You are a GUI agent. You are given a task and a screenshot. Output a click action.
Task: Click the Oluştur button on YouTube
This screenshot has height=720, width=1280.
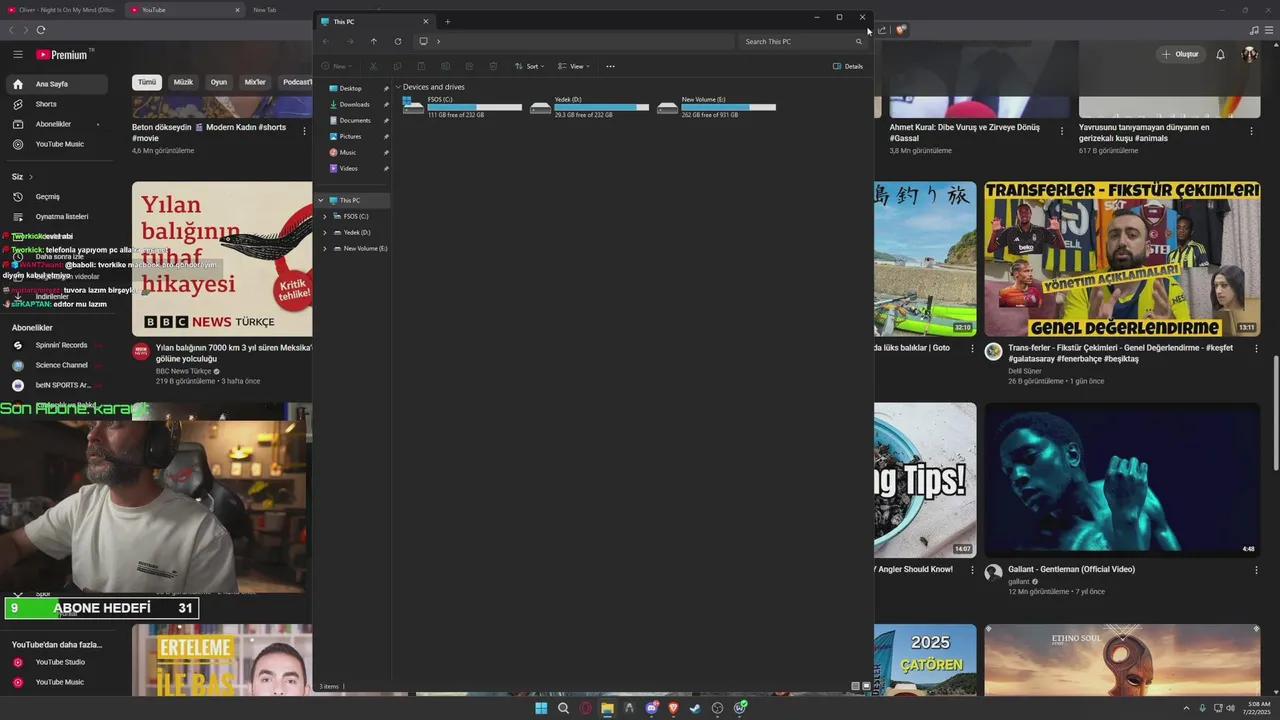point(1180,54)
